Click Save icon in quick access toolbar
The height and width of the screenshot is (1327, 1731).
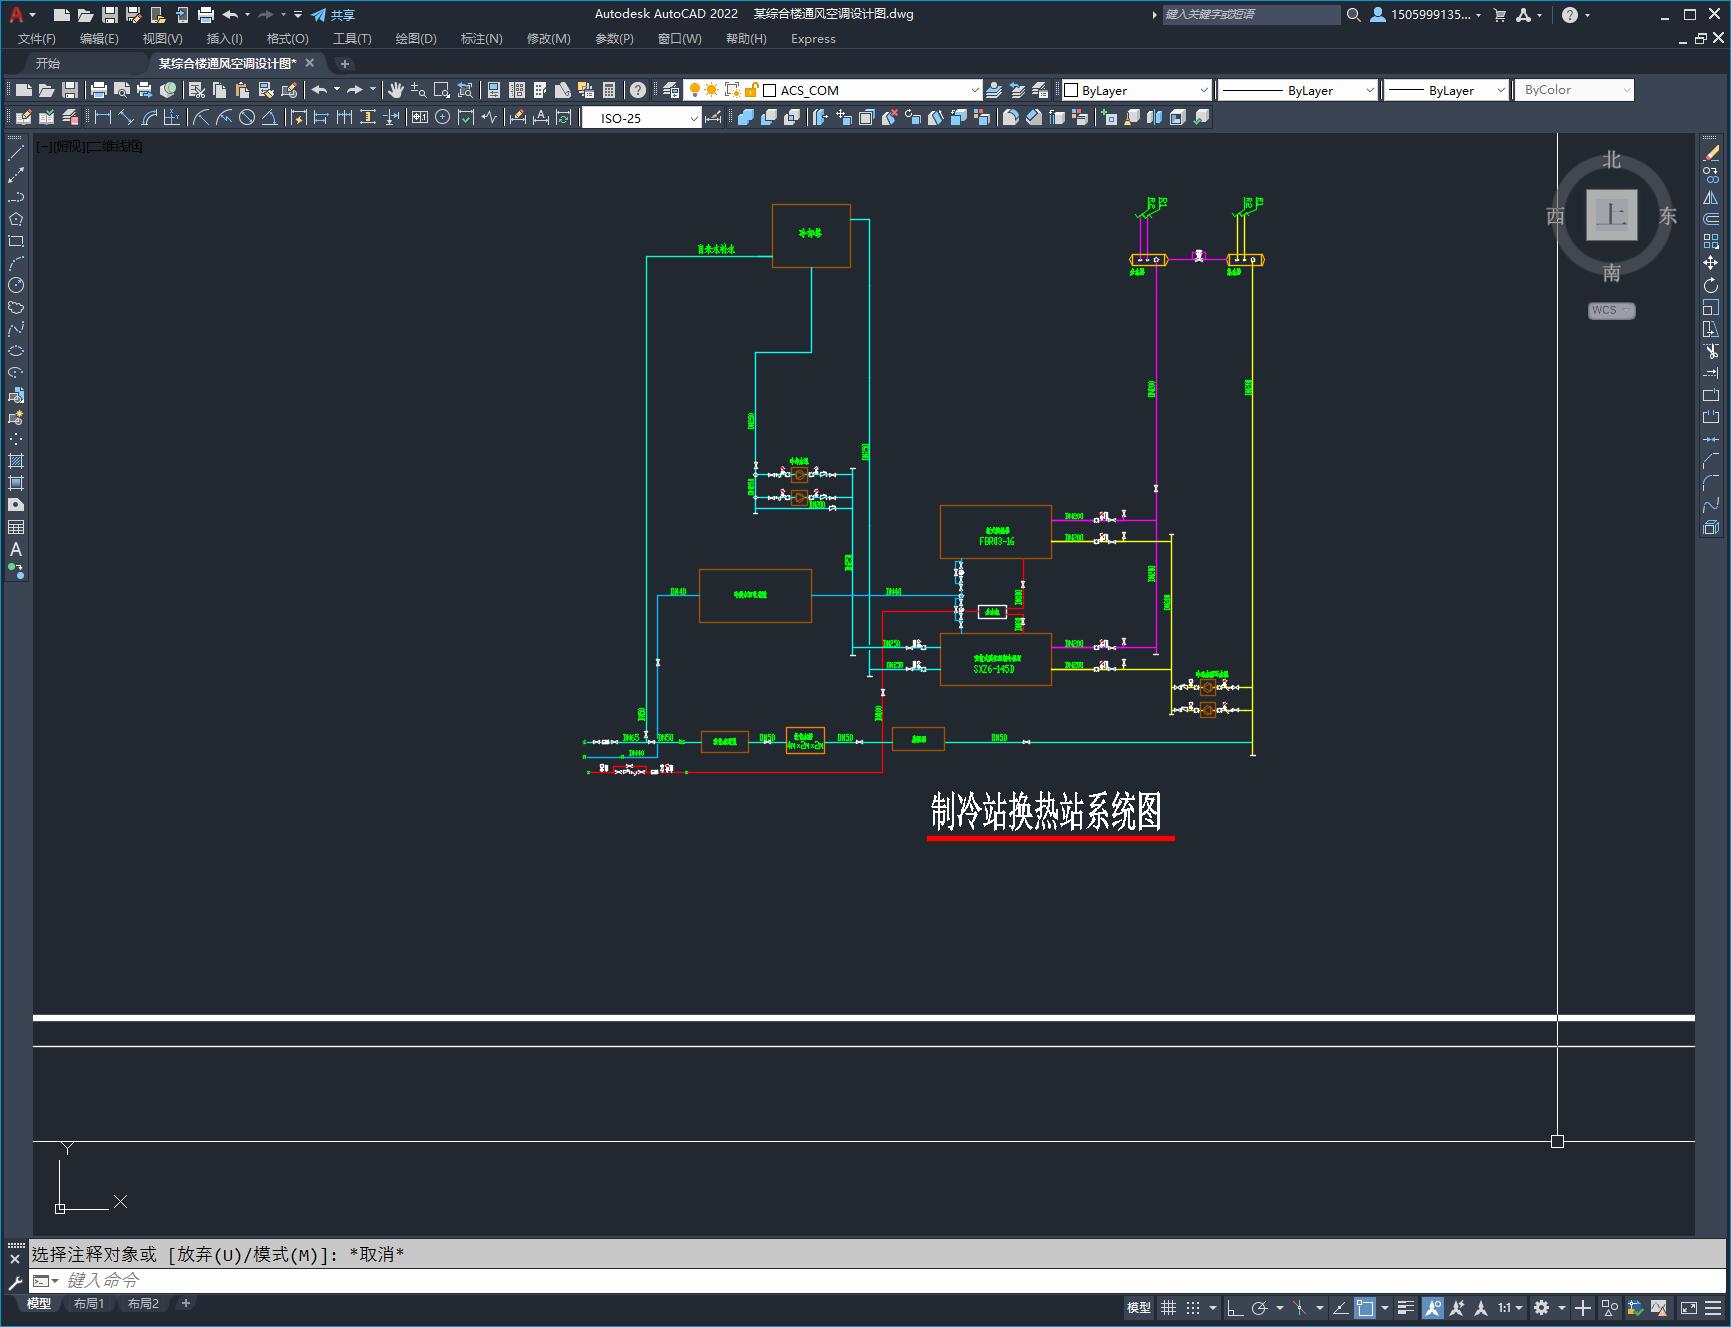click(110, 15)
